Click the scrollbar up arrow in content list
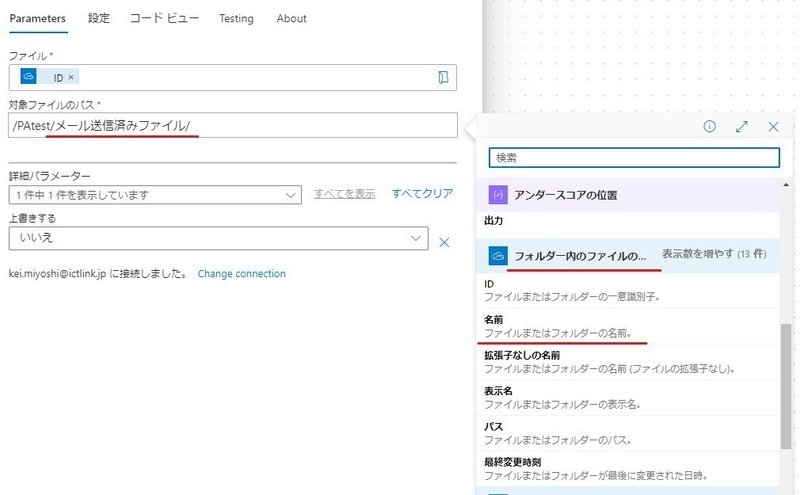The height and width of the screenshot is (495, 800). point(786,185)
